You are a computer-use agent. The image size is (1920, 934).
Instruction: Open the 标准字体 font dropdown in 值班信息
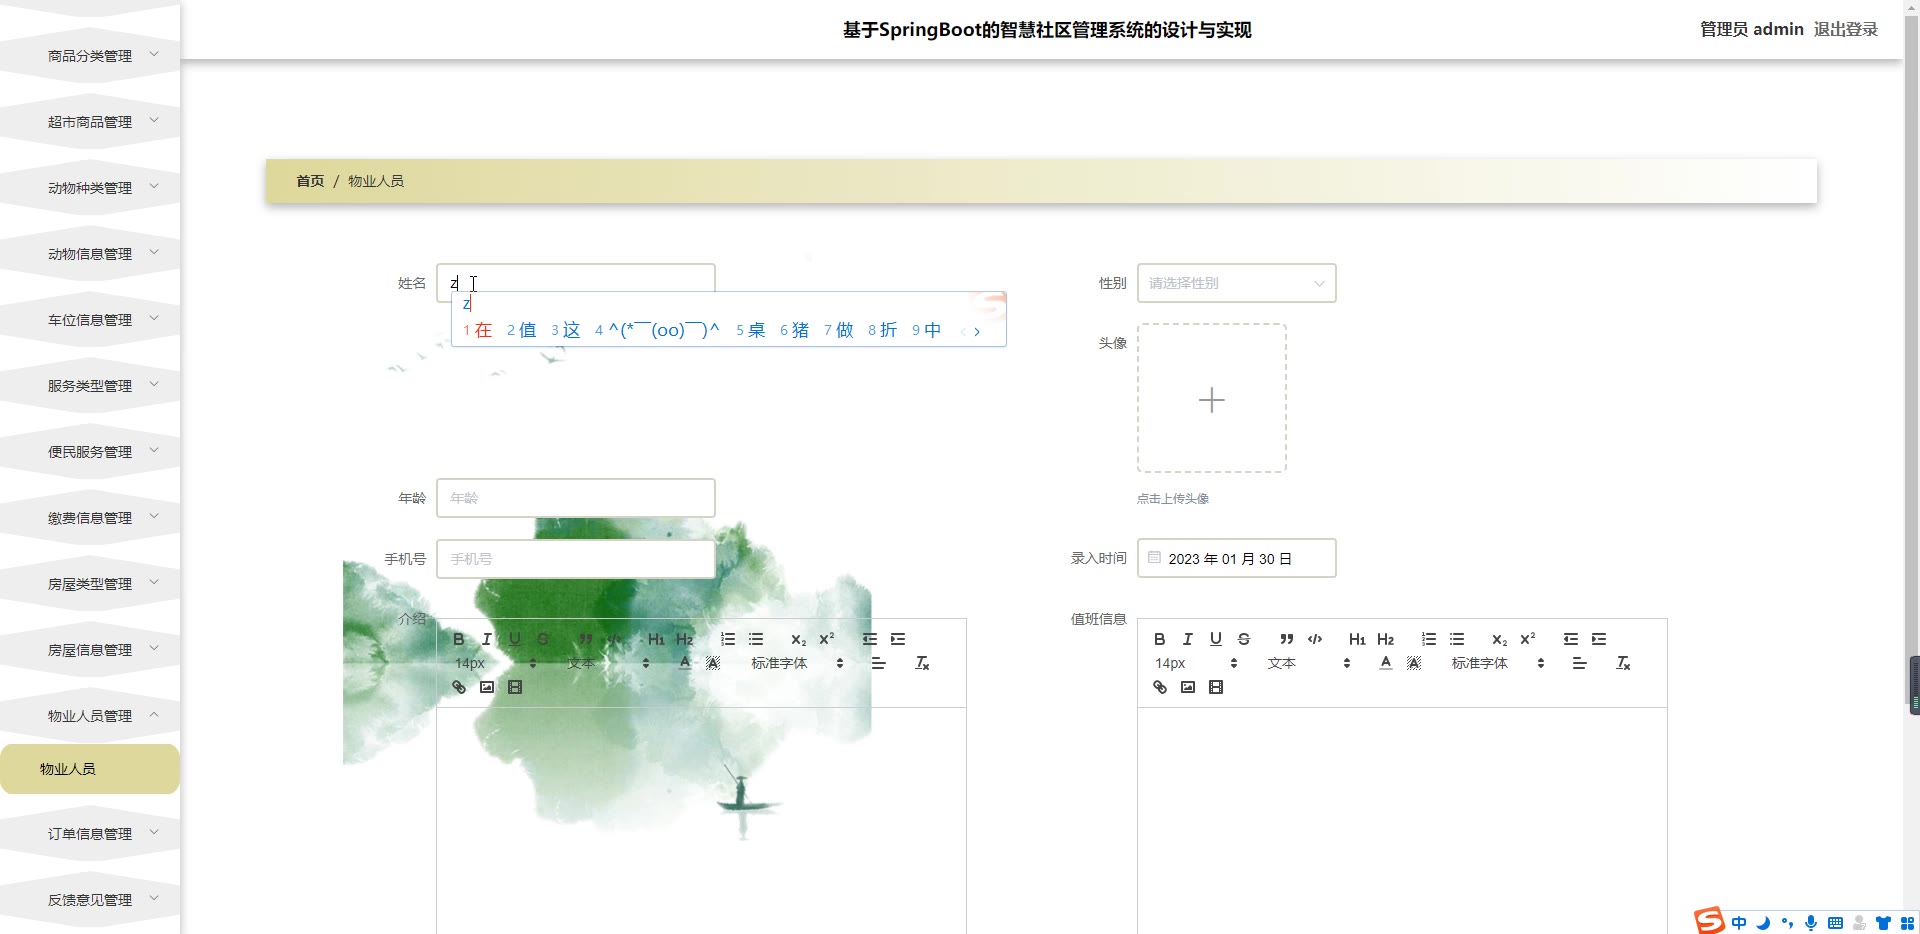tap(1497, 663)
